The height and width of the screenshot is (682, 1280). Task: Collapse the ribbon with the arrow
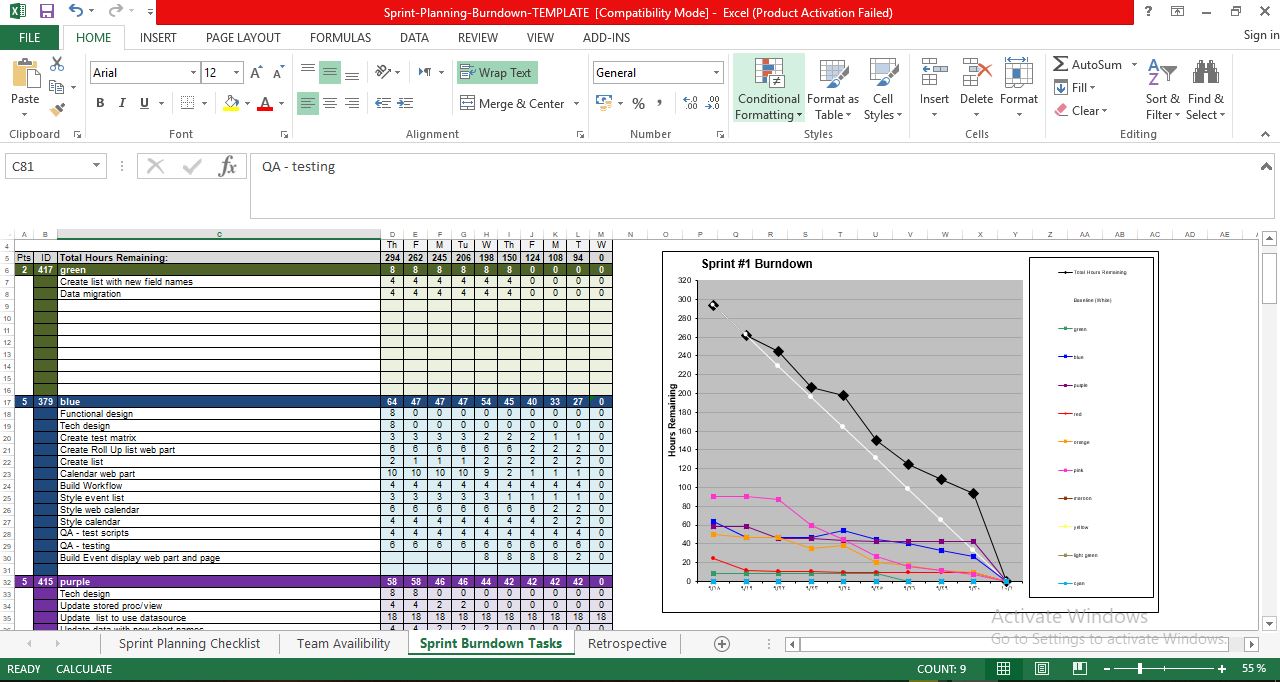[1265, 134]
